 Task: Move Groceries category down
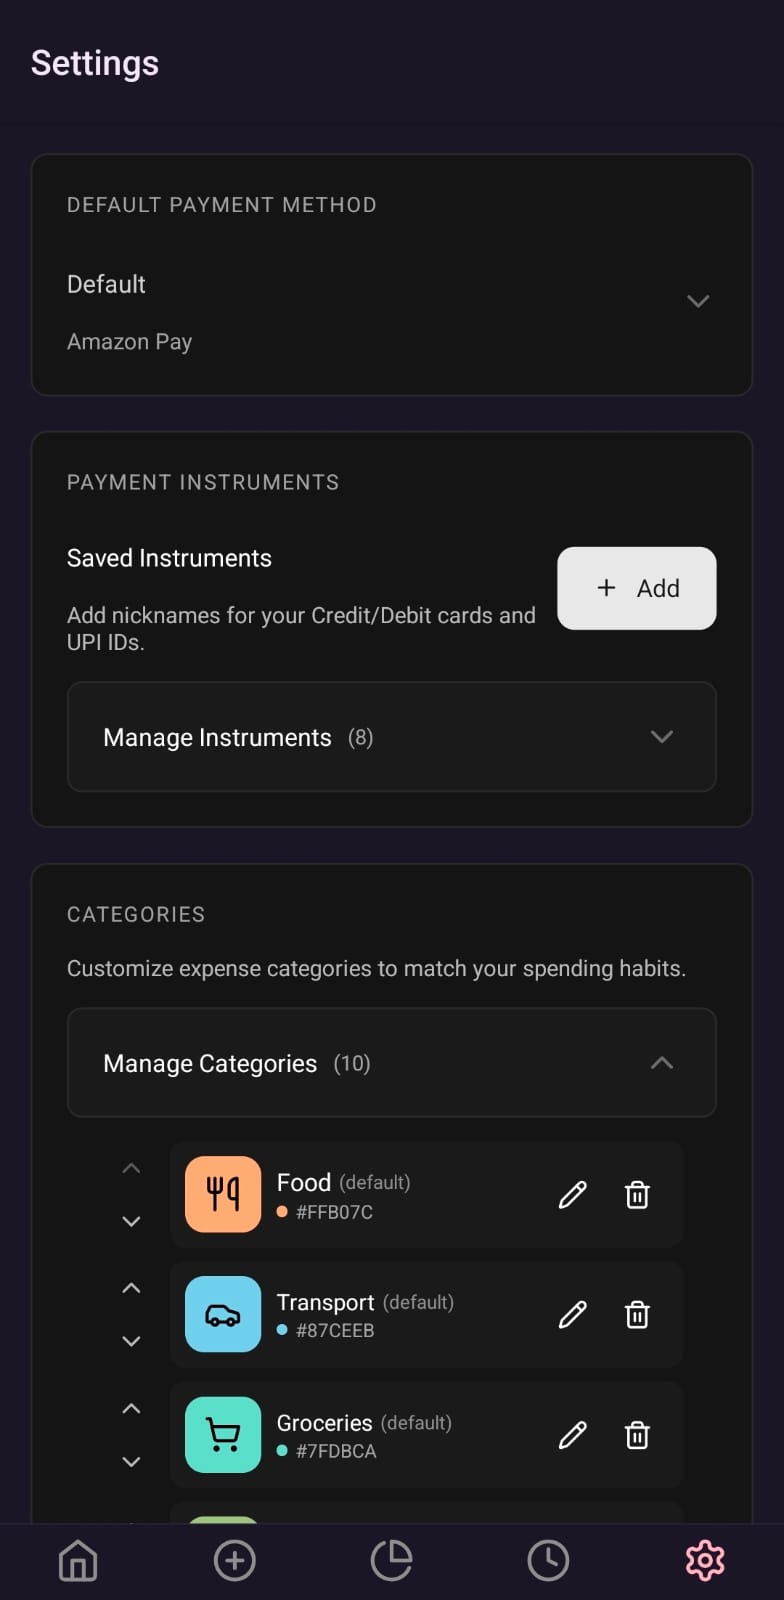[x=131, y=1461]
